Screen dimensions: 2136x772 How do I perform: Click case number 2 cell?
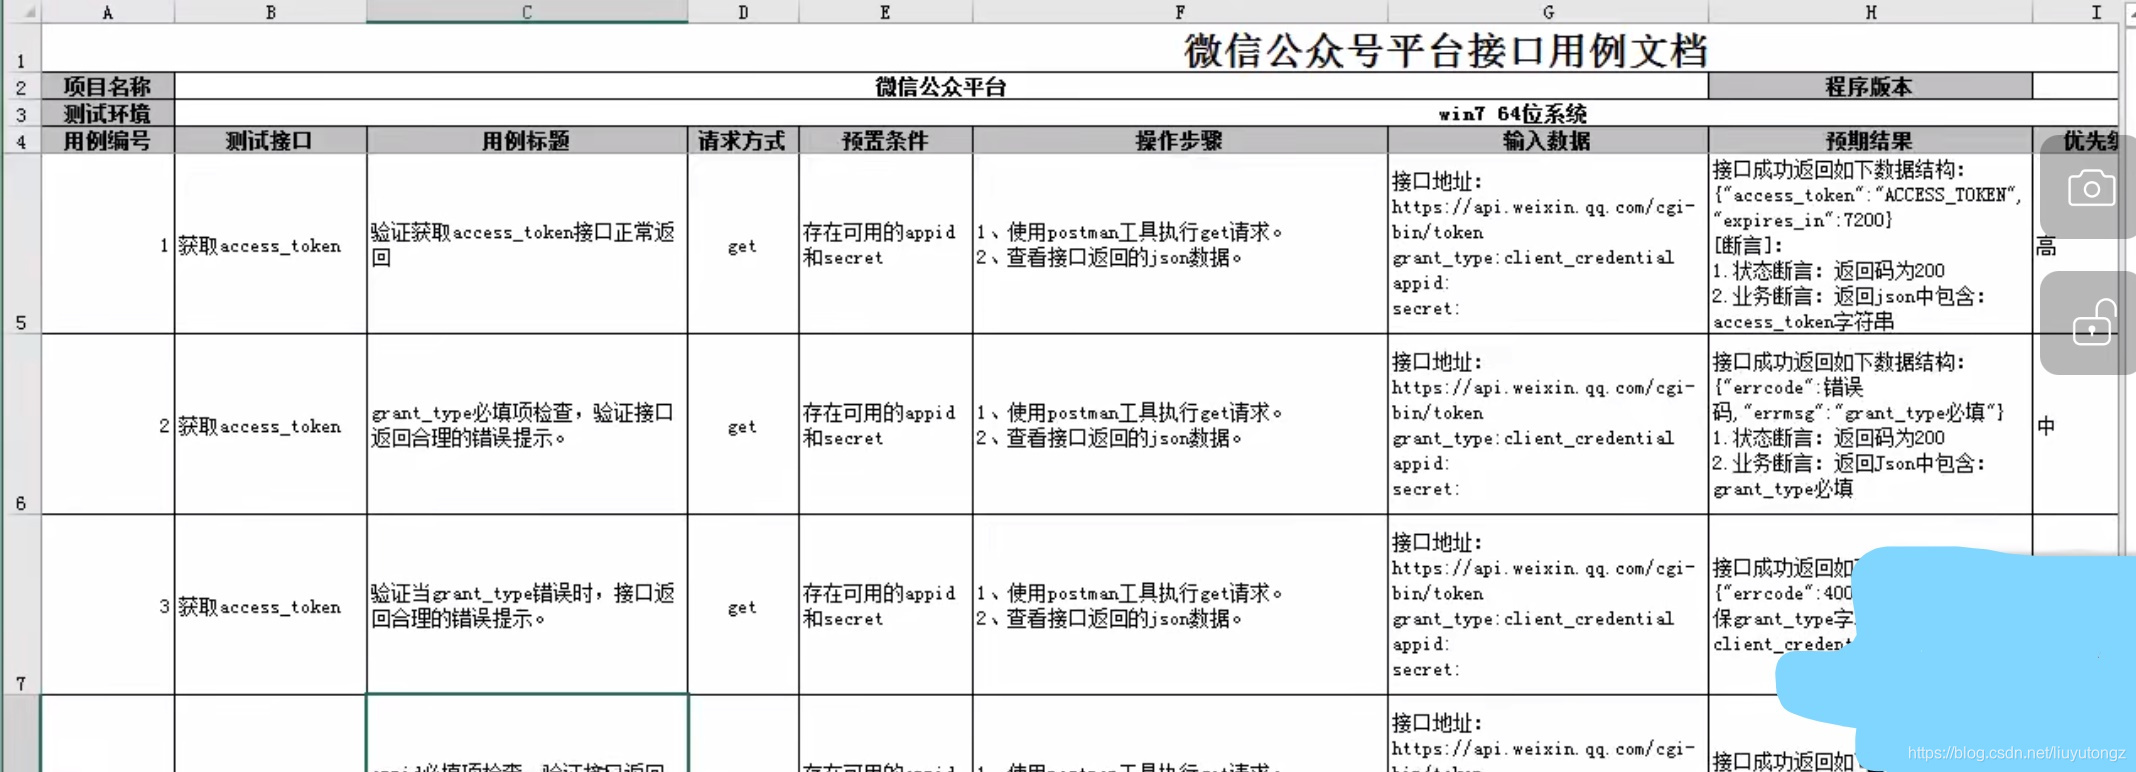pyautogui.click(x=108, y=425)
